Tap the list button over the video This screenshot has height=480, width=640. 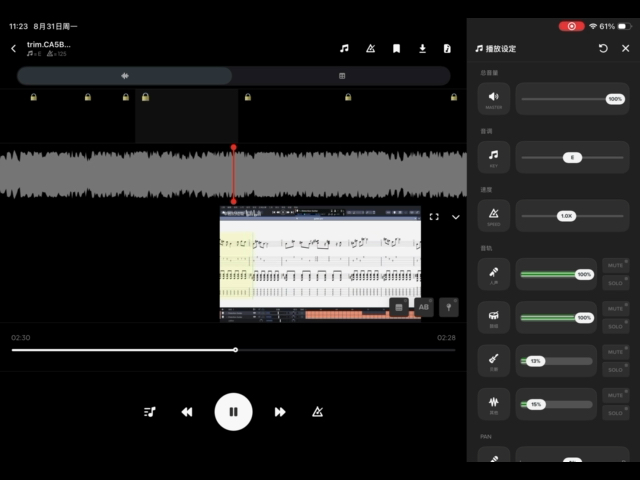coord(399,307)
